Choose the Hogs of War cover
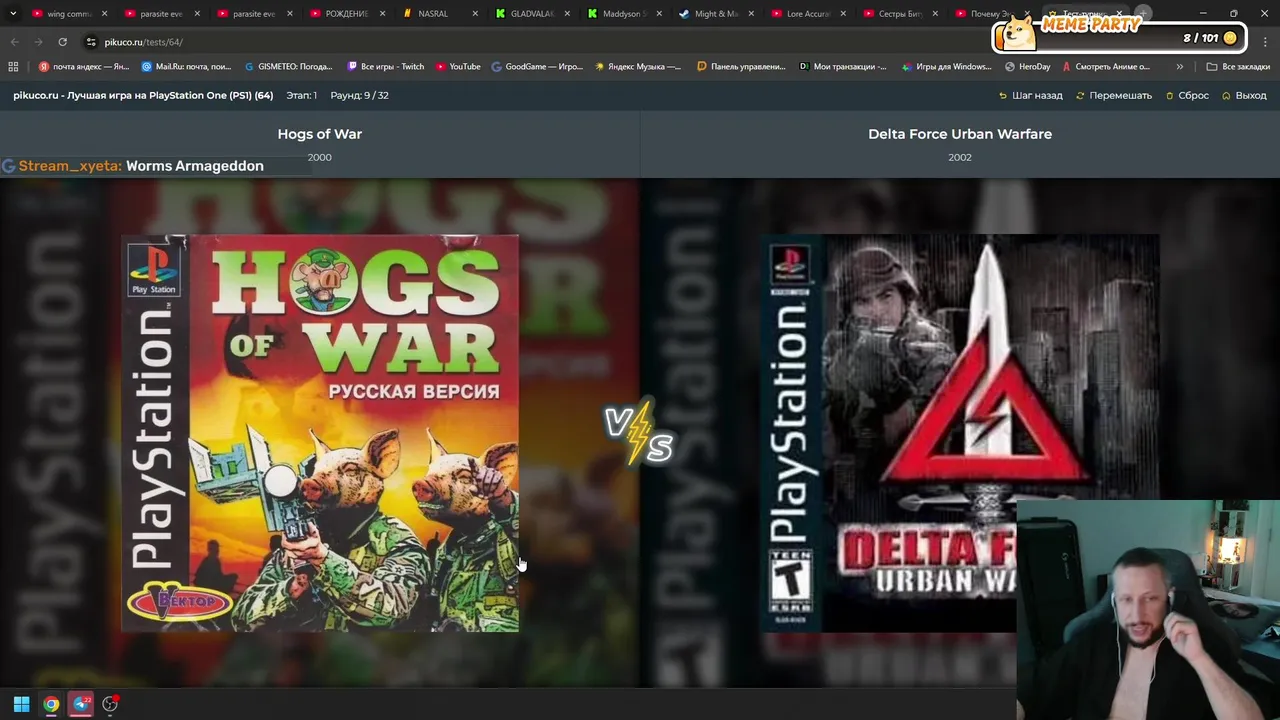Screen dimensions: 1280x720 click(320, 433)
